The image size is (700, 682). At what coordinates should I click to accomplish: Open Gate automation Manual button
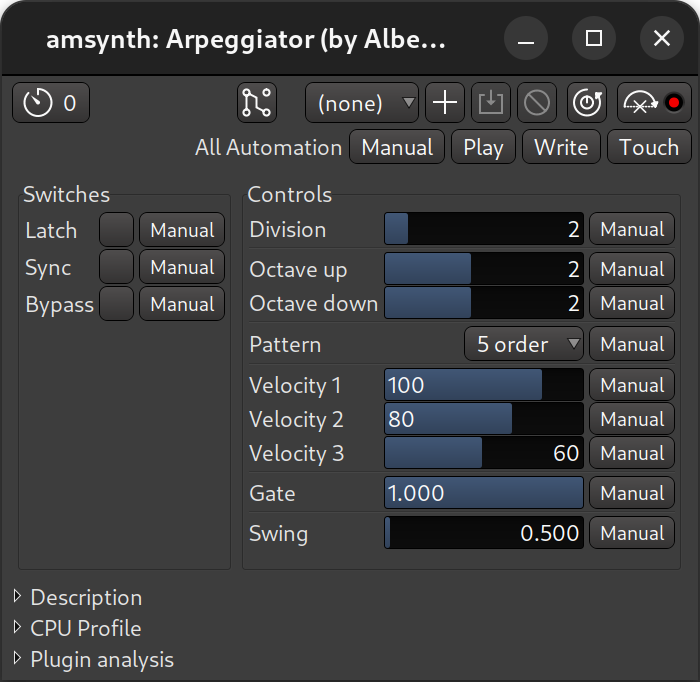click(x=632, y=493)
